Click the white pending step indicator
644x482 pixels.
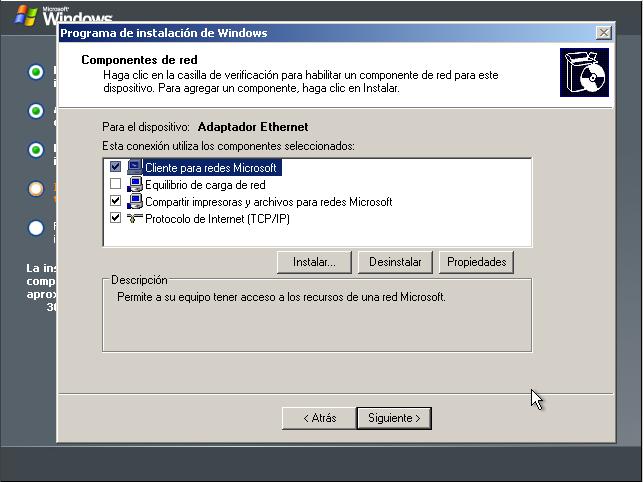point(36,228)
